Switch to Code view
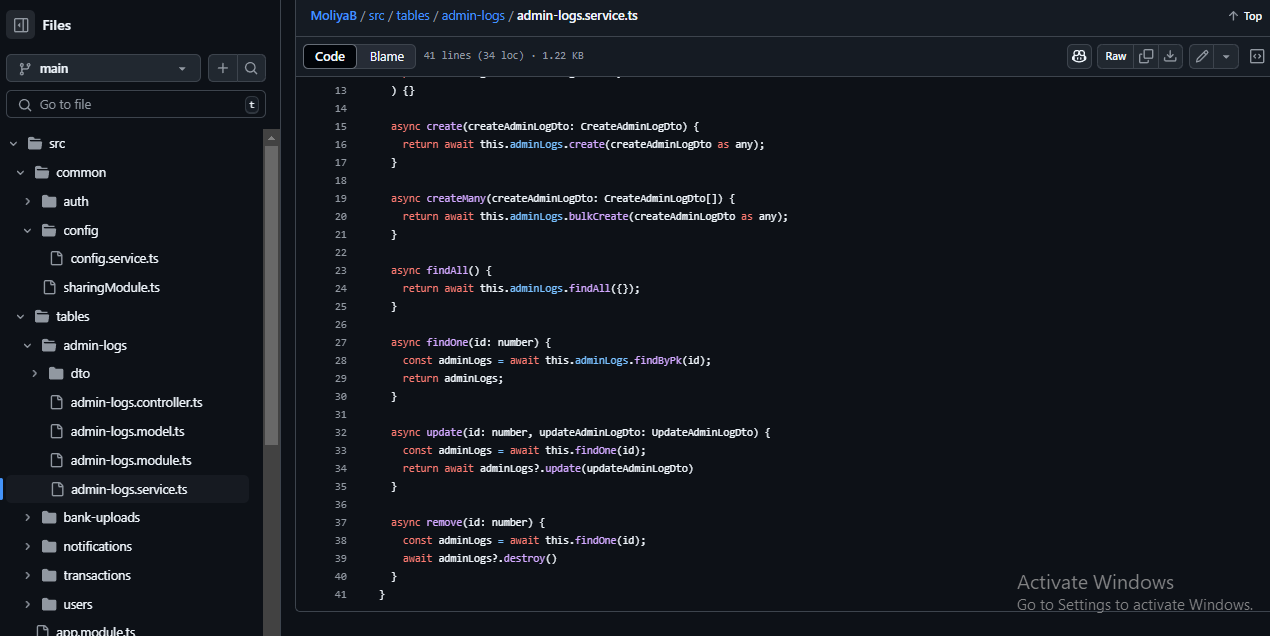This screenshot has height=636, width=1270. pos(330,56)
